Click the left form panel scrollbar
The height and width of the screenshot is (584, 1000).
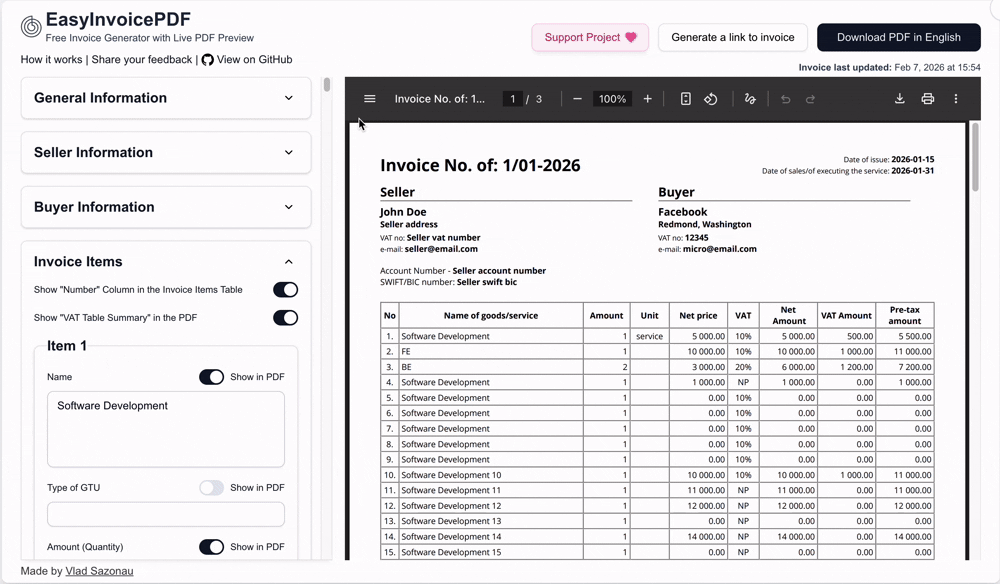[x=327, y=85]
